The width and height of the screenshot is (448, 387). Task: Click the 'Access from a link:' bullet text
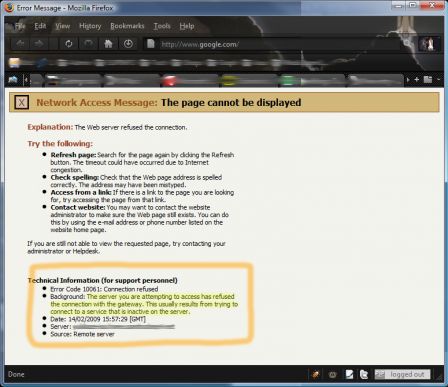(x=81, y=192)
